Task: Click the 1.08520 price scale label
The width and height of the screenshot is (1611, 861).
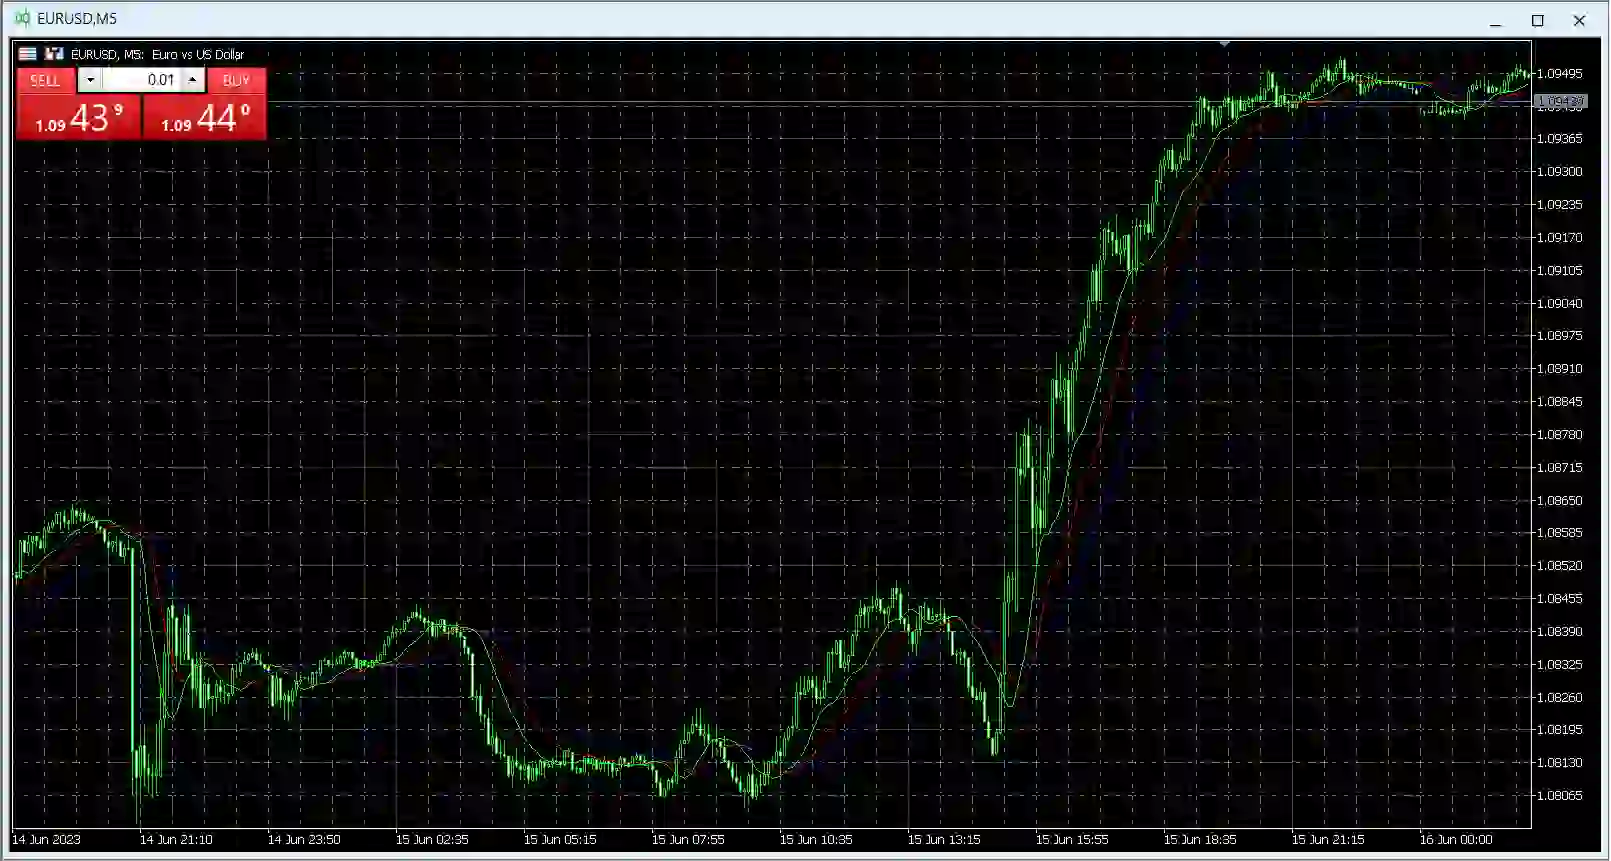Action: pos(1560,565)
